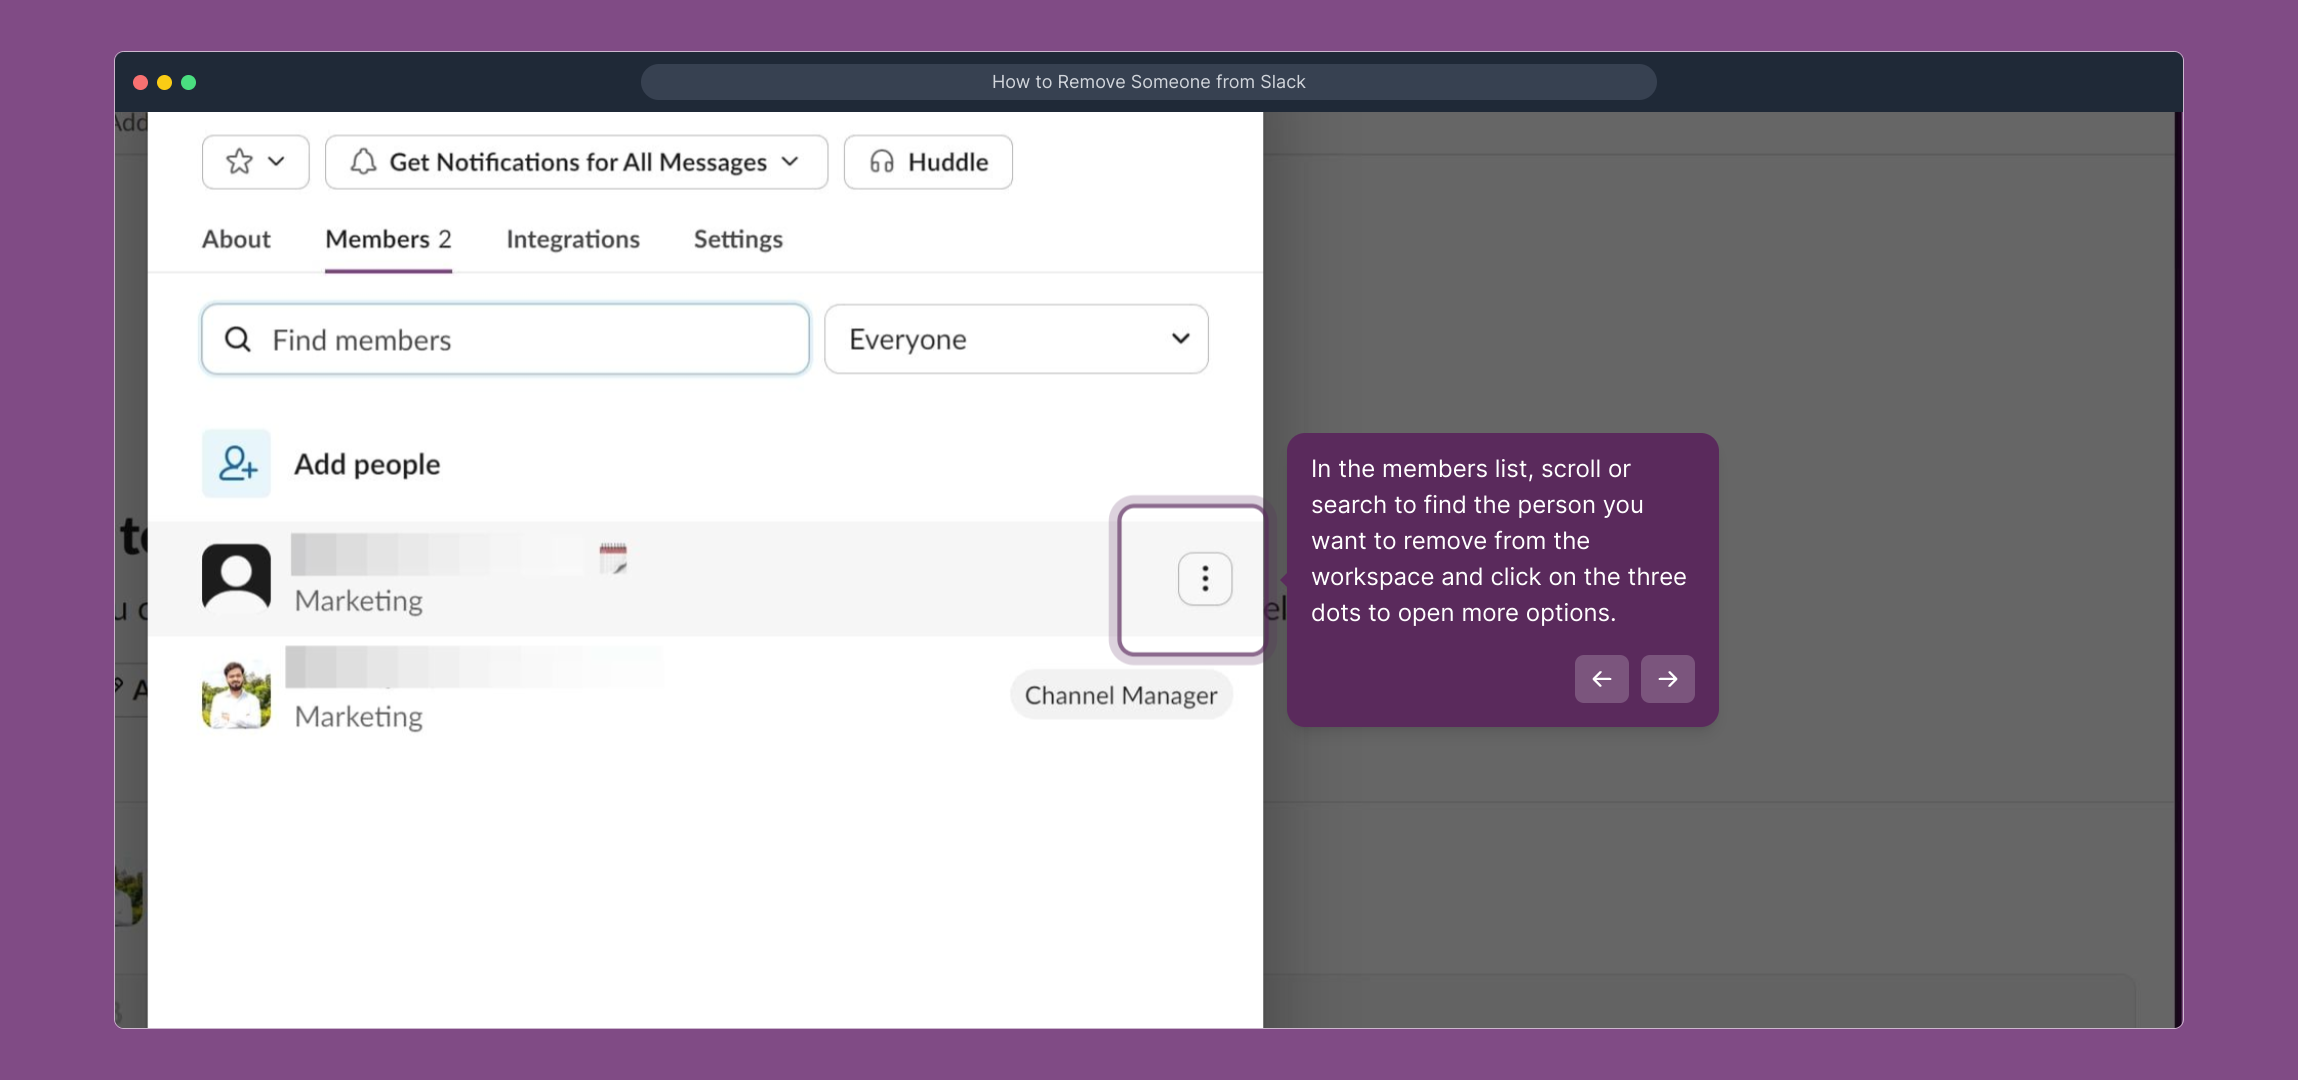The width and height of the screenshot is (2298, 1080).
Task: Select the Add people person-plus icon
Action: pos(236,463)
